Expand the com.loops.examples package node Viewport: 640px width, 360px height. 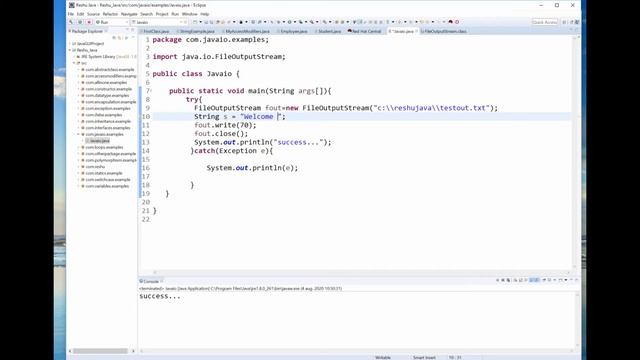78,147
